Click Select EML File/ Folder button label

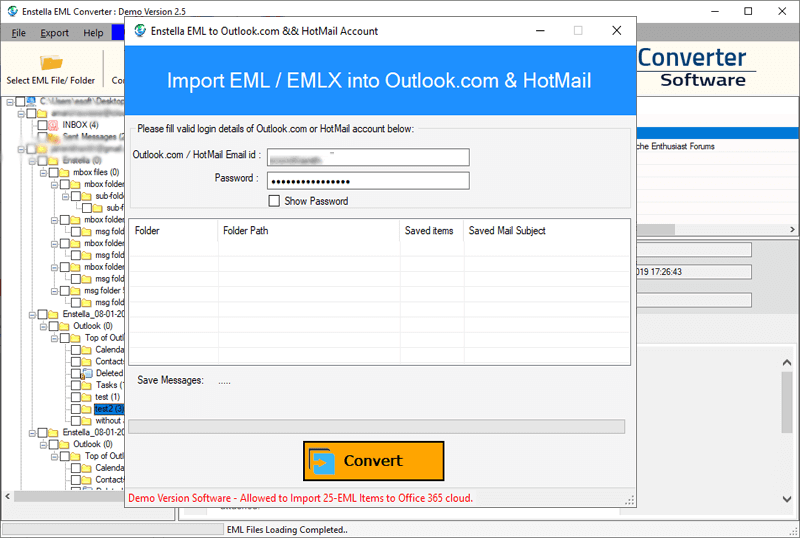click(51, 81)
